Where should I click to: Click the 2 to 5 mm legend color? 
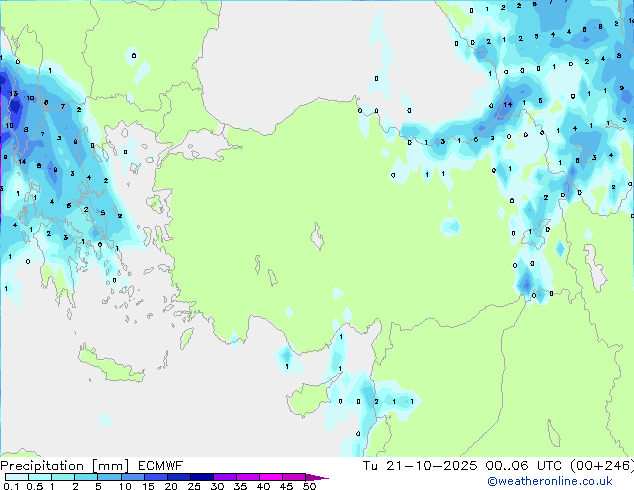click(x=86, y=477)
